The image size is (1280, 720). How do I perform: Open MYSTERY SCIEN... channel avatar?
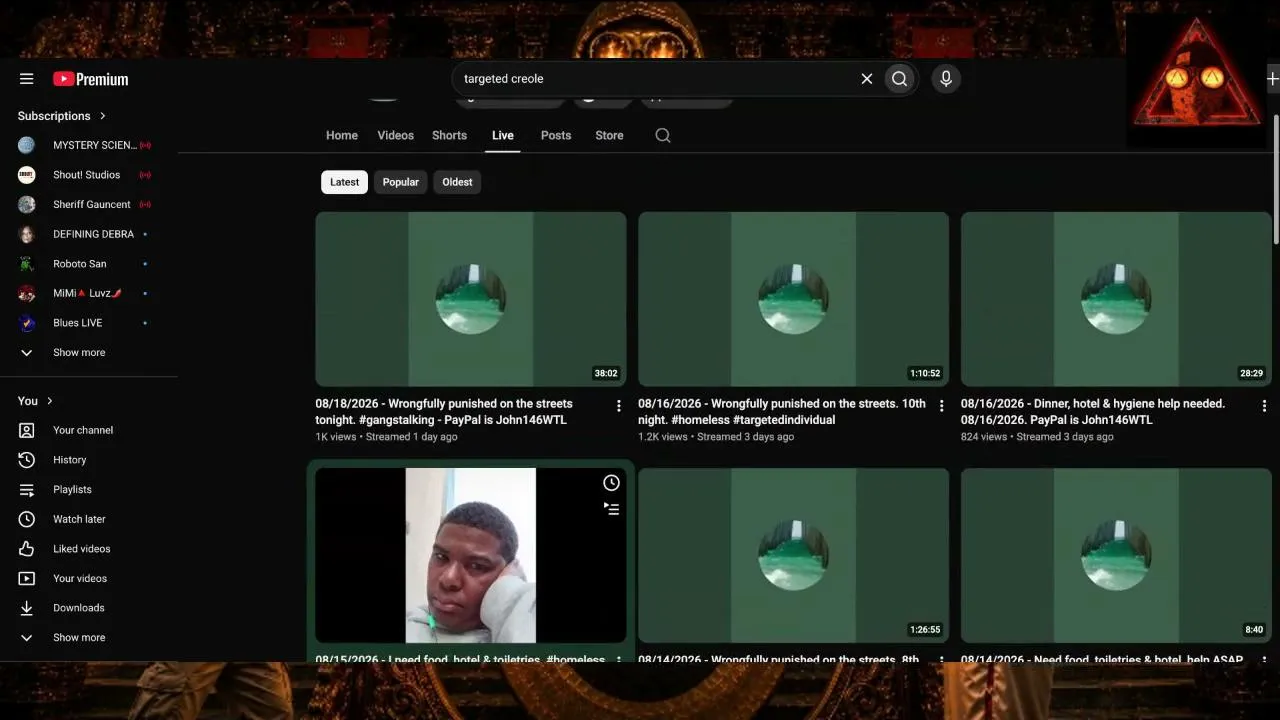(x=27, y=145)
